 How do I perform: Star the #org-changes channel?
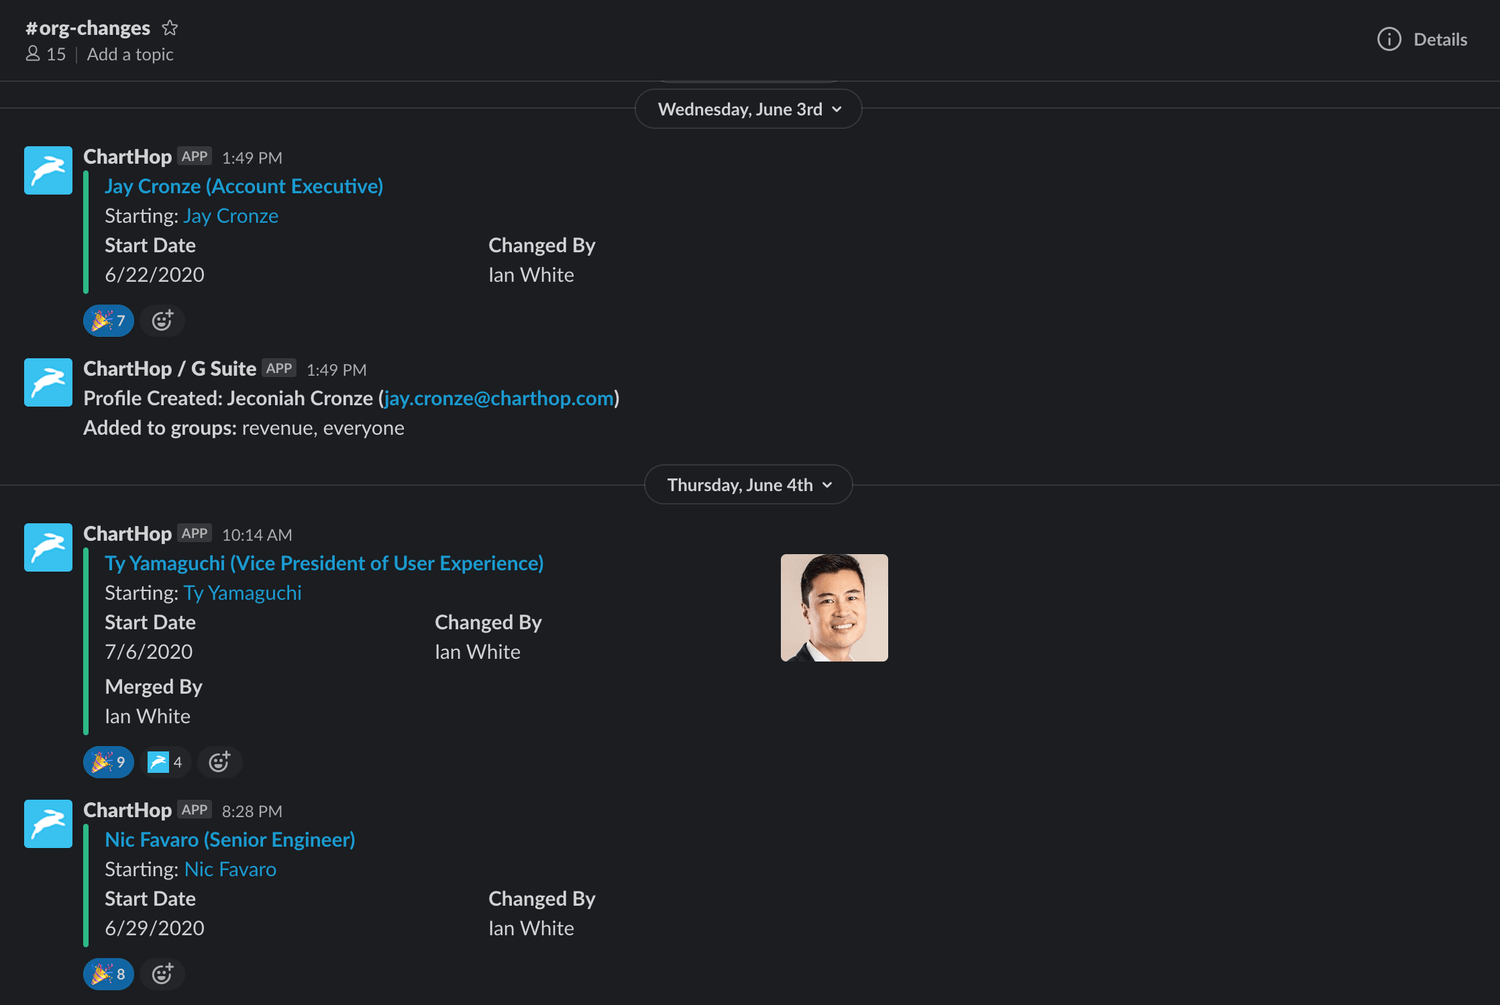(x=169, y=27)
